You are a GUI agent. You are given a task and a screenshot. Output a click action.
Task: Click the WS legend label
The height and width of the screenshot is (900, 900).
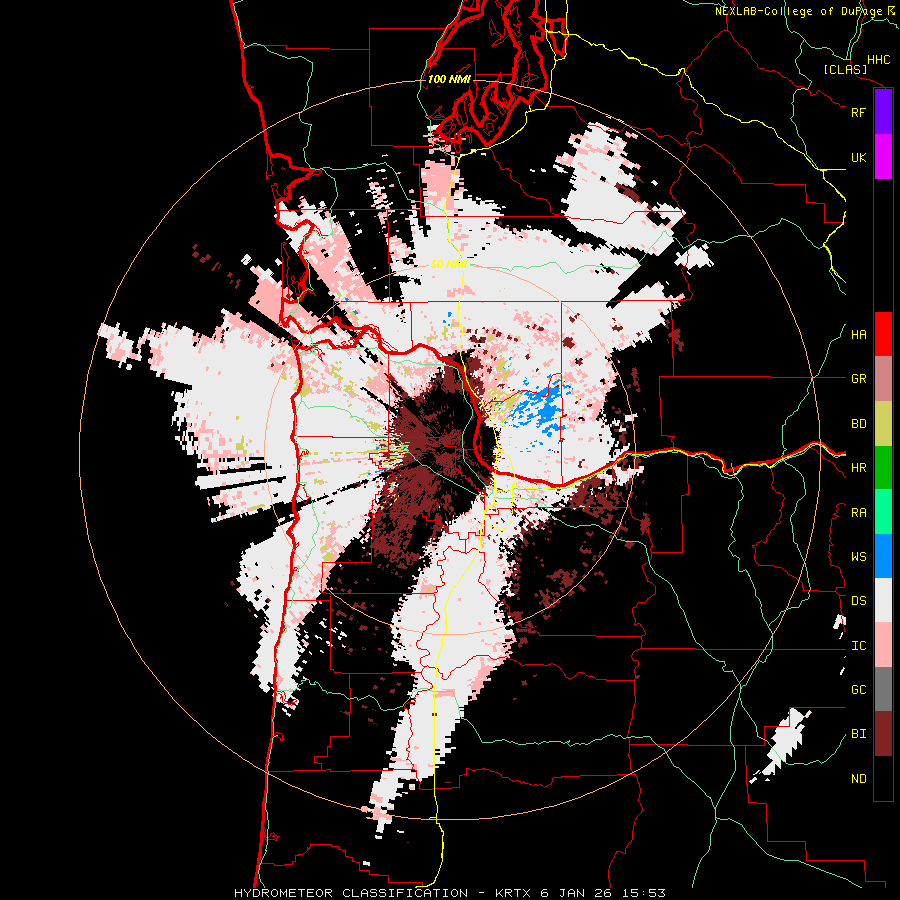click(858, 557)
